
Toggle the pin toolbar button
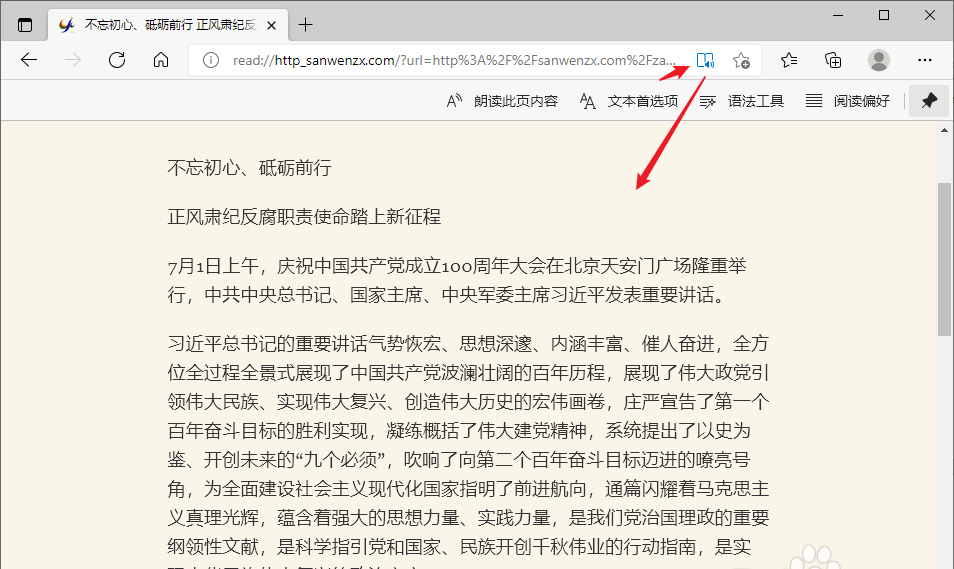pos(928,101)
